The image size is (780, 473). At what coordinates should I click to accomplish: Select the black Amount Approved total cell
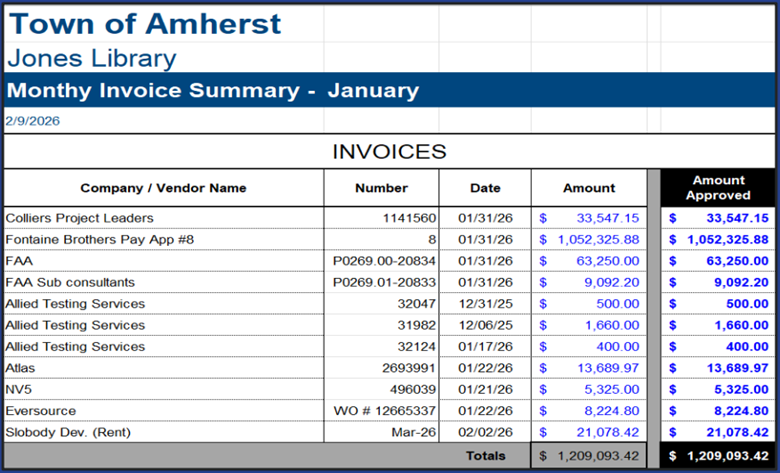(x=718, y=456)
